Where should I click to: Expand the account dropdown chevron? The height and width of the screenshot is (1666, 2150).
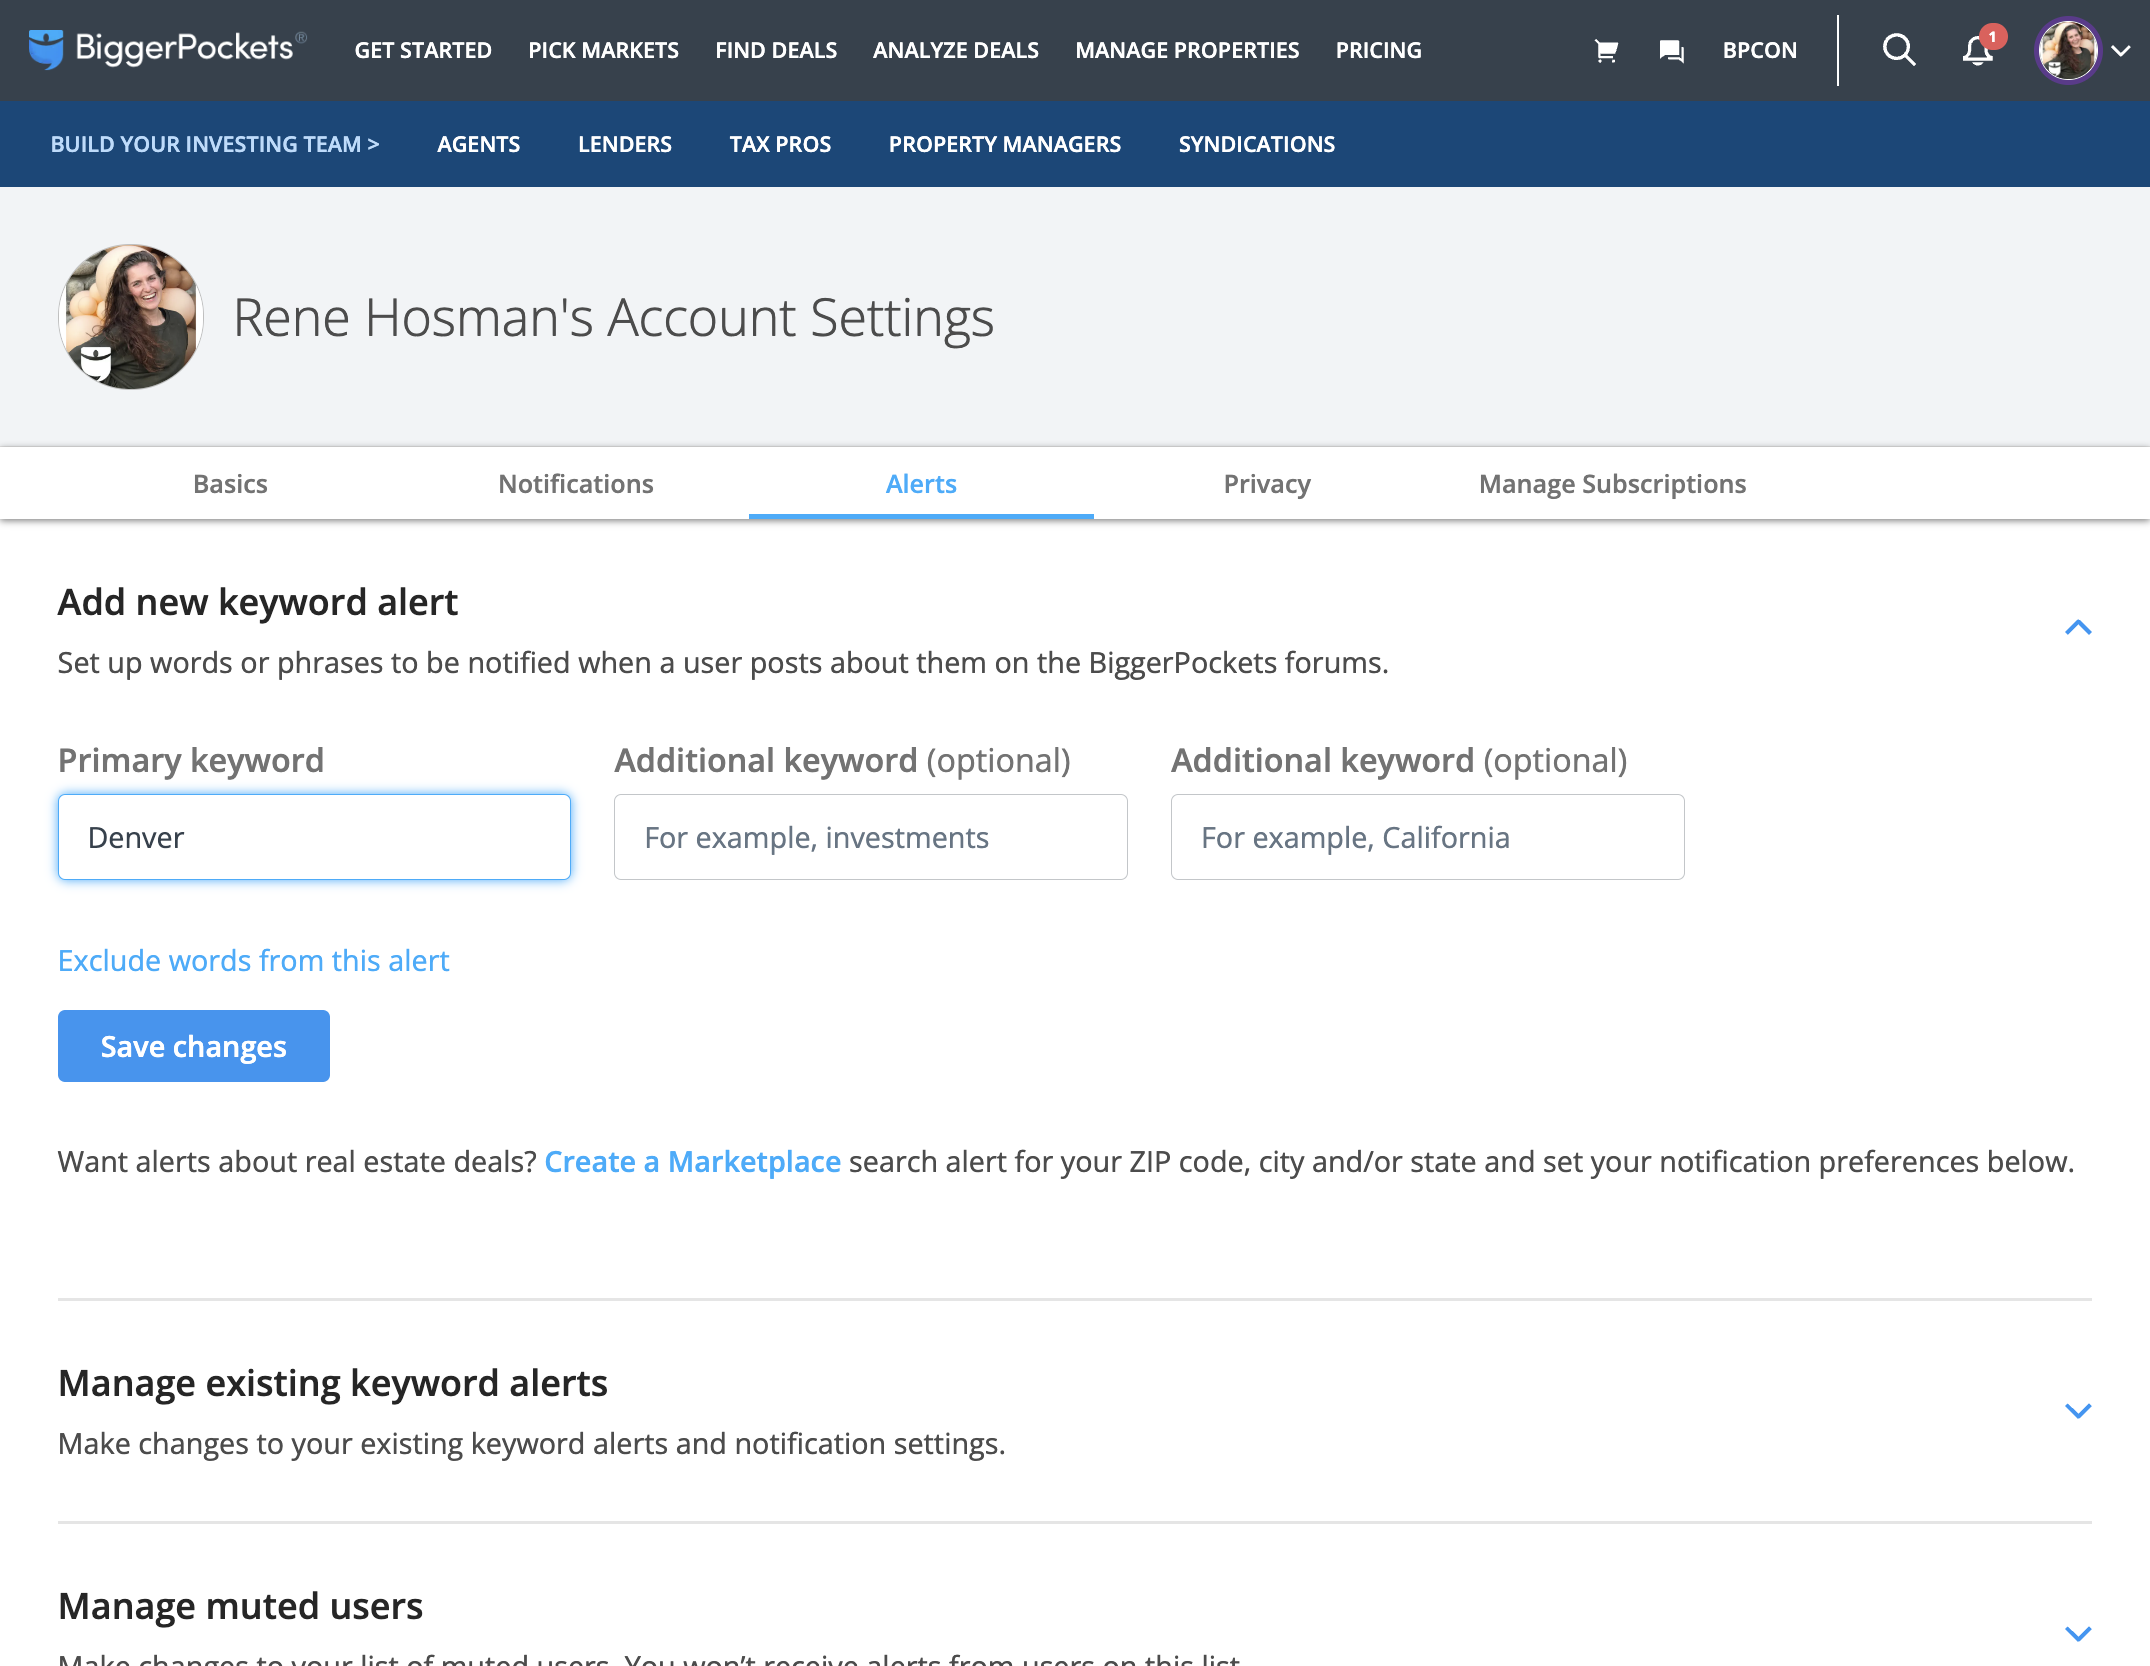tap(2121, 51)
